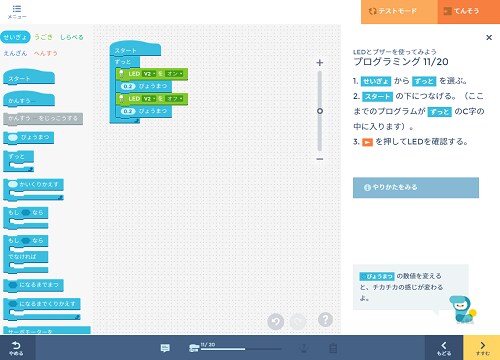Open the オフ state dropdown
Image resolution: width=500 pixels, height=360 pixels.
(x=175, y=99)
